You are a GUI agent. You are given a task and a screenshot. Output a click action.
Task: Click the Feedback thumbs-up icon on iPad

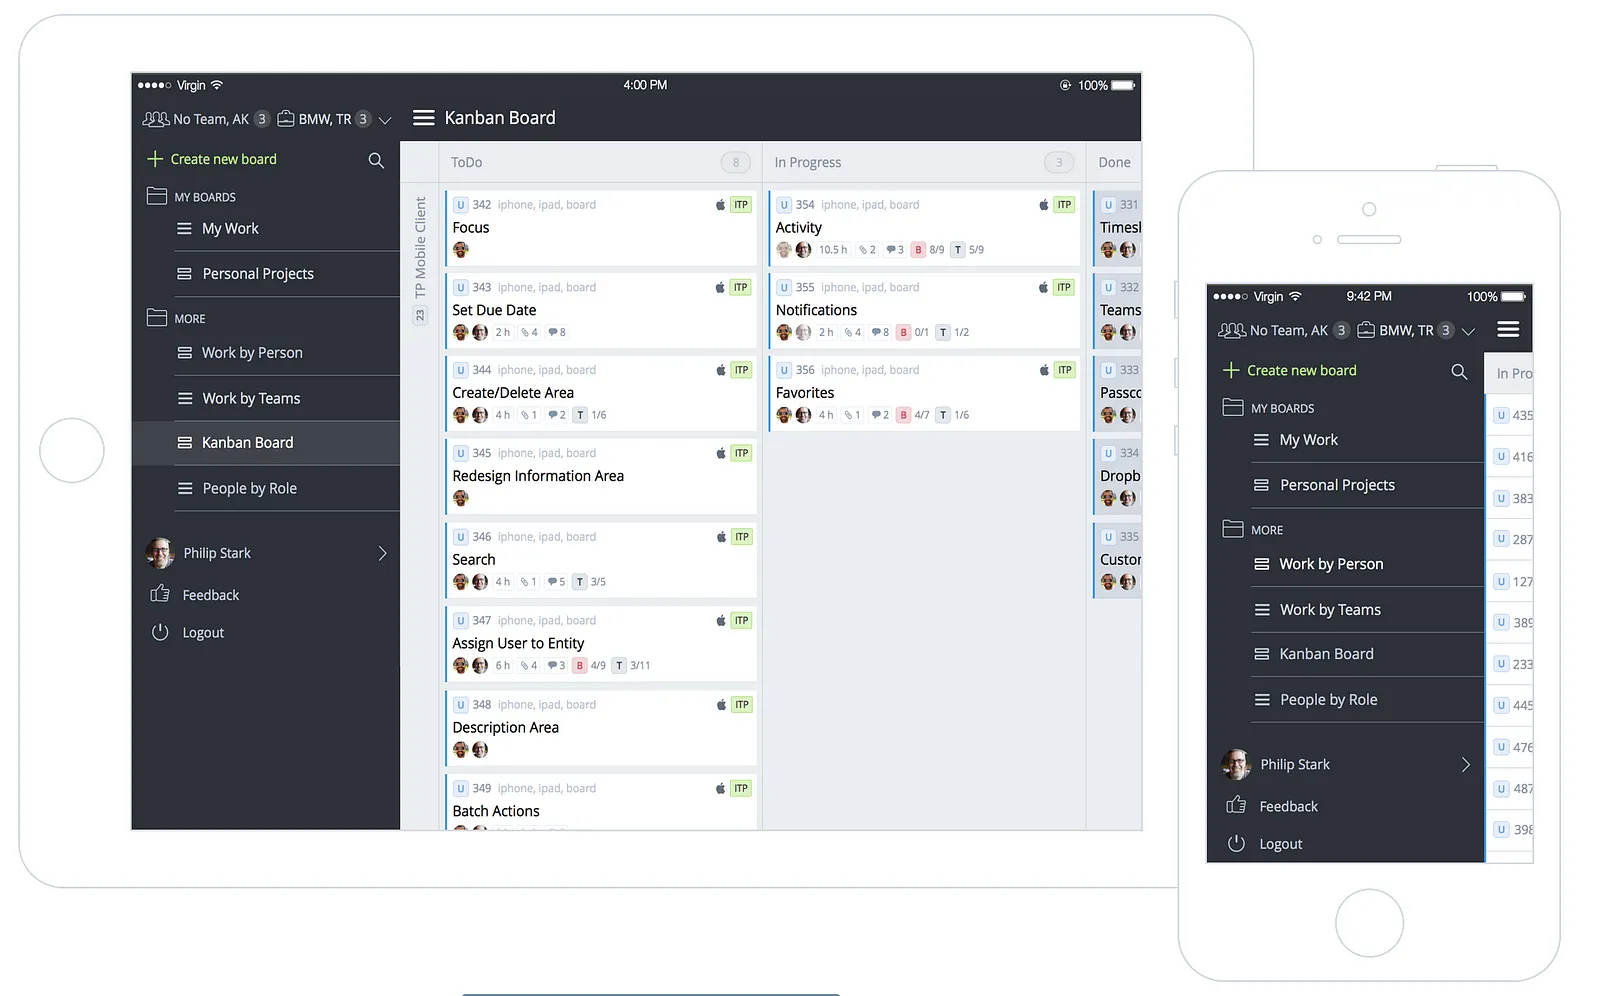160,594
